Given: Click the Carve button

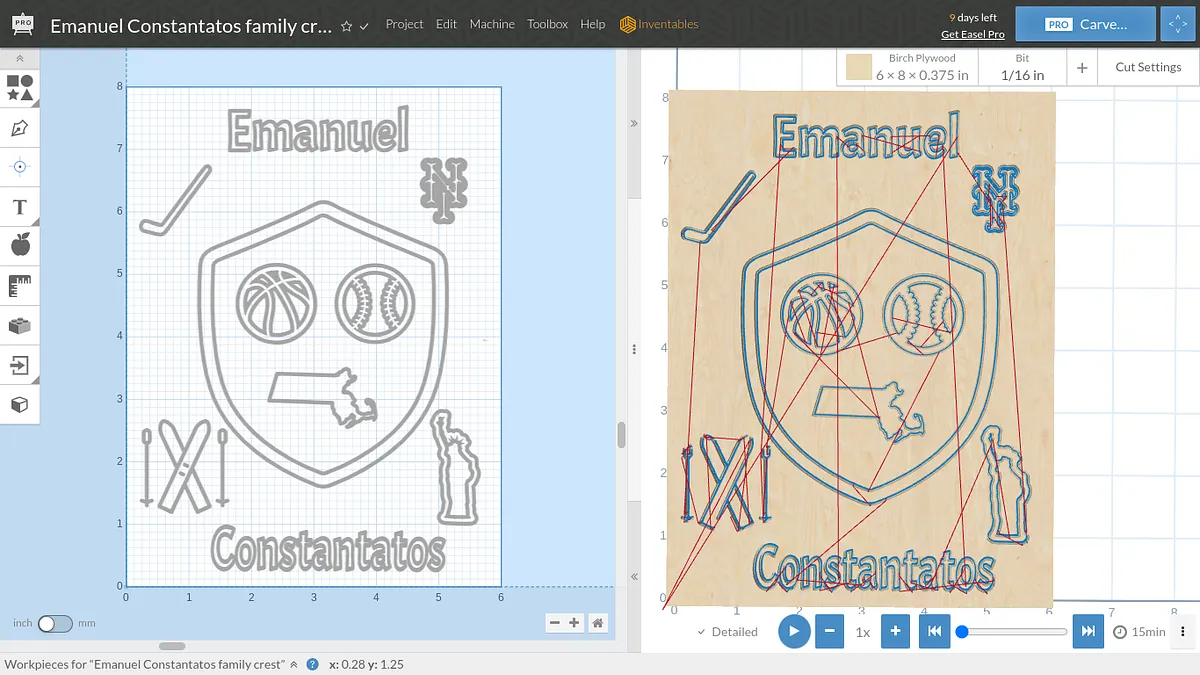Looking at the screenshot, I should click(x=1085, y=24).
